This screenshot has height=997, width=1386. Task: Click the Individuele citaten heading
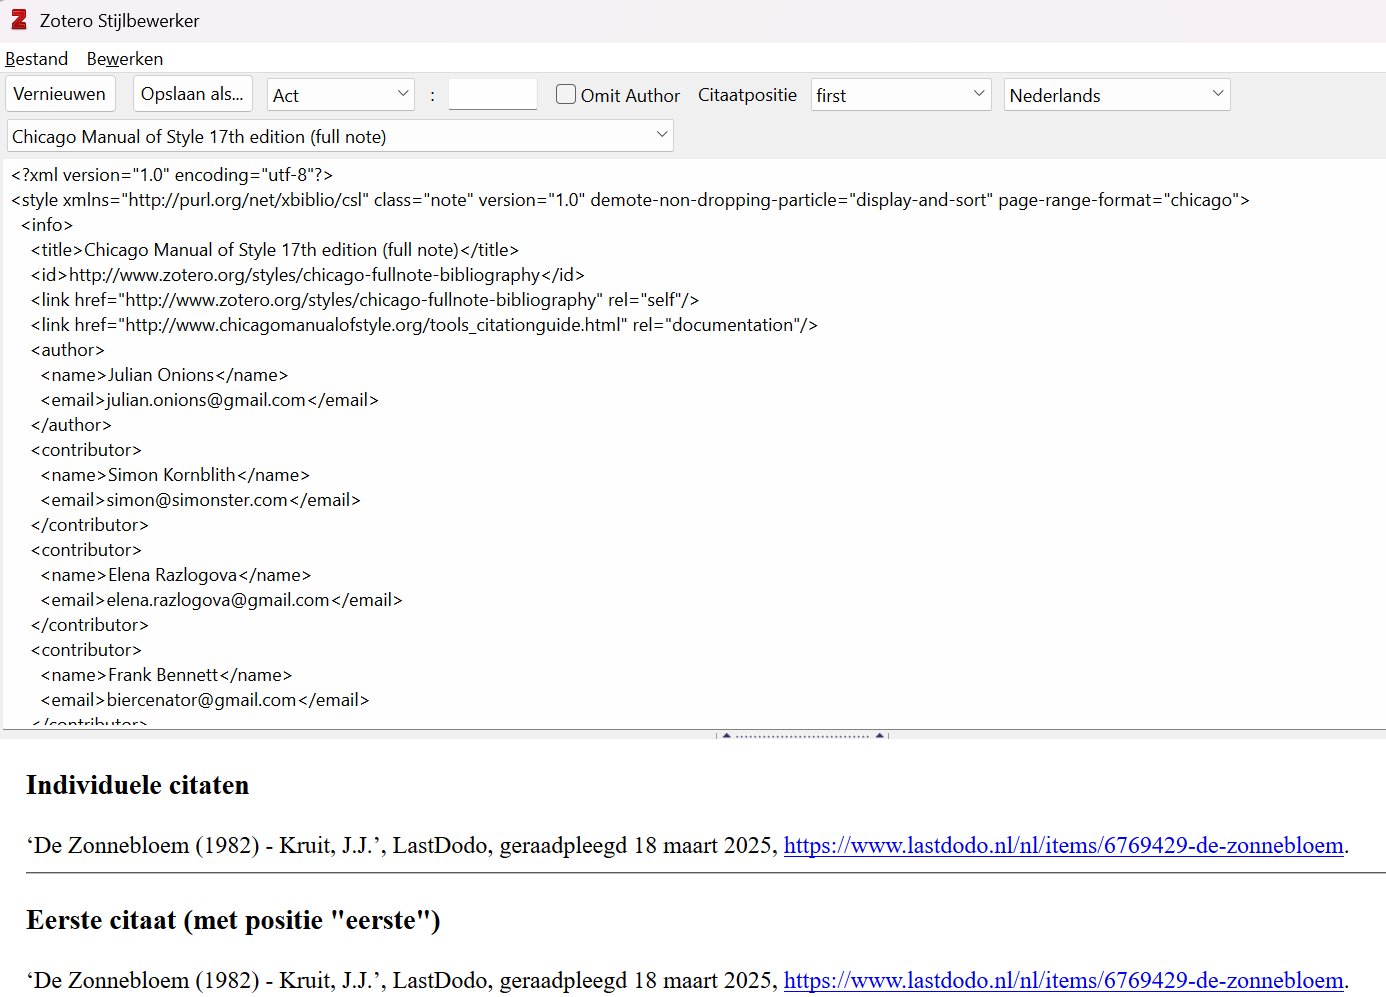click(138, 785)
